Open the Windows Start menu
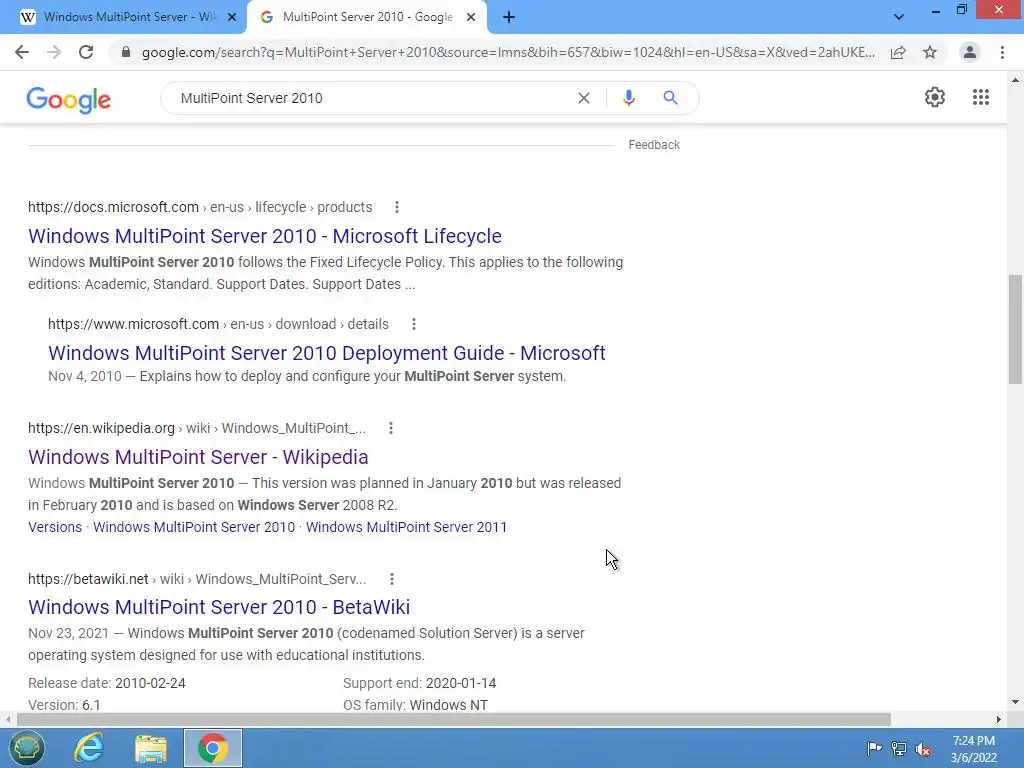 click(26, 748)
